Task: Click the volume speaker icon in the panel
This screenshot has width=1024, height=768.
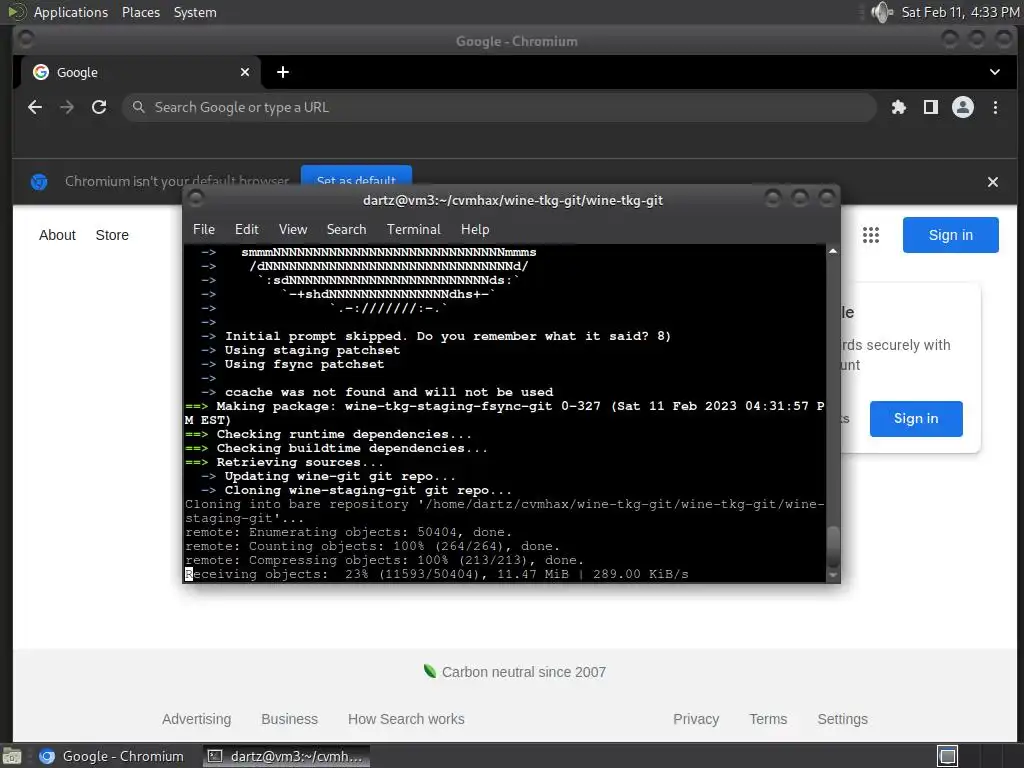Action: [x=882, y=12]
